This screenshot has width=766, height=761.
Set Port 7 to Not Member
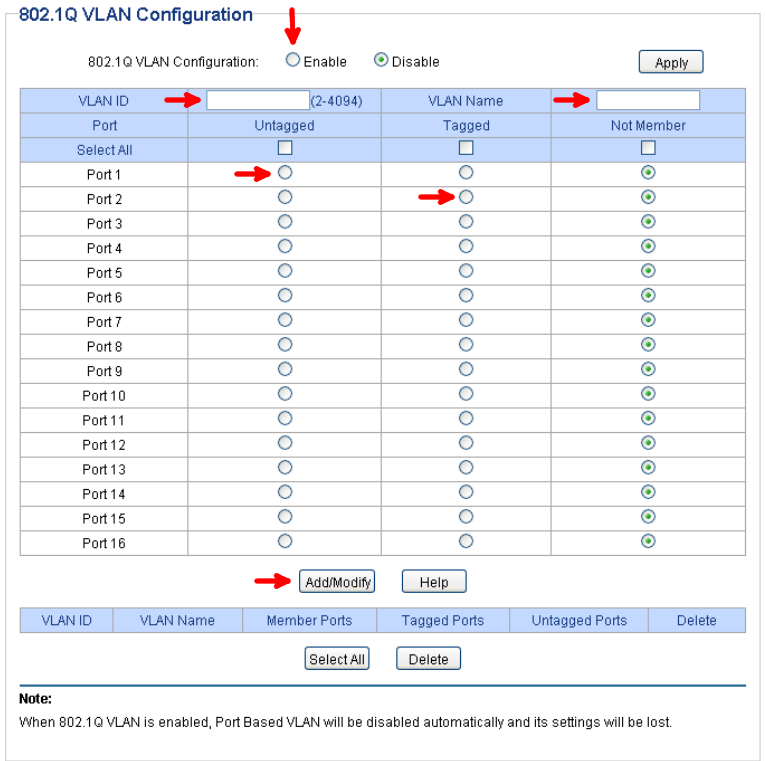[648, 320]
